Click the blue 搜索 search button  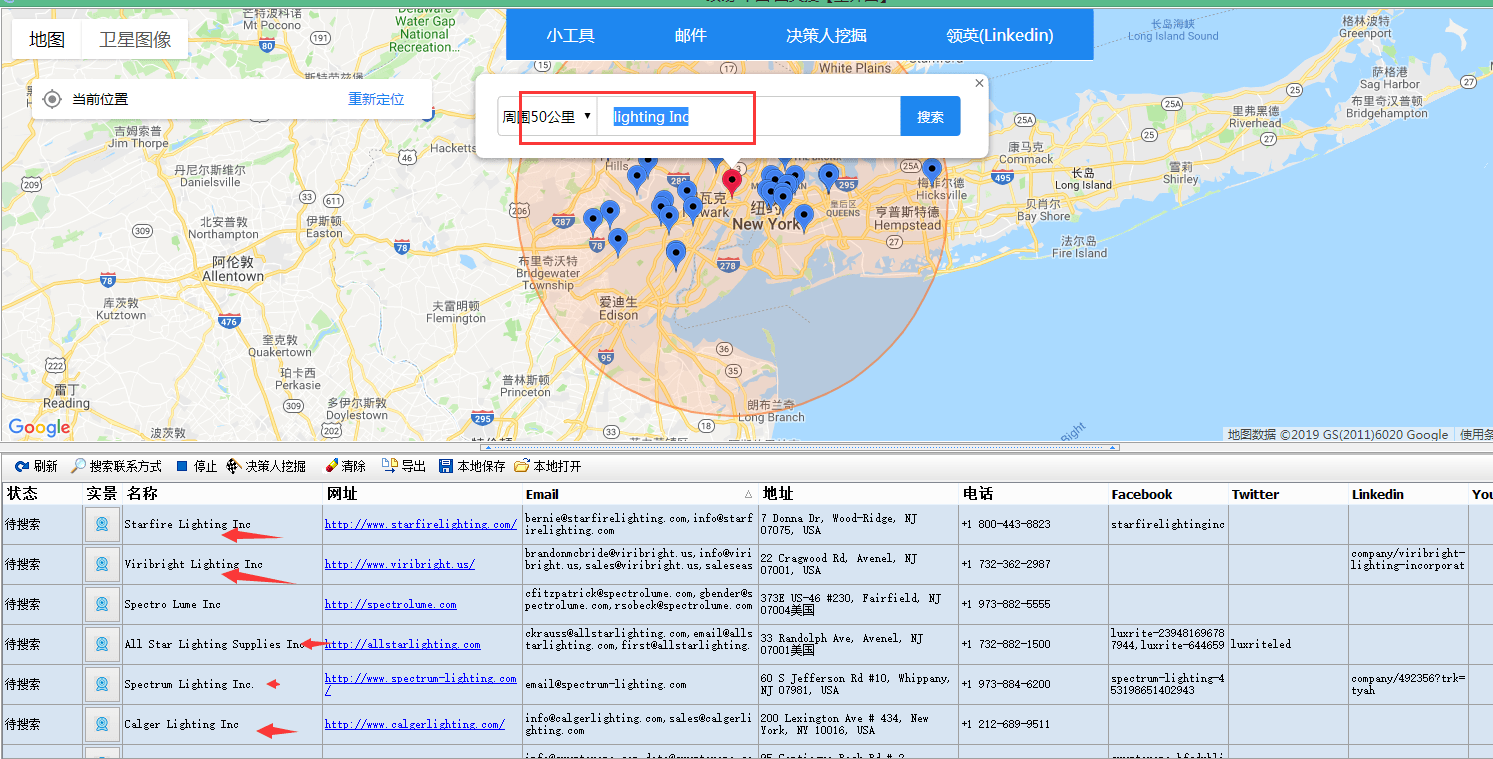coord(930,116)
